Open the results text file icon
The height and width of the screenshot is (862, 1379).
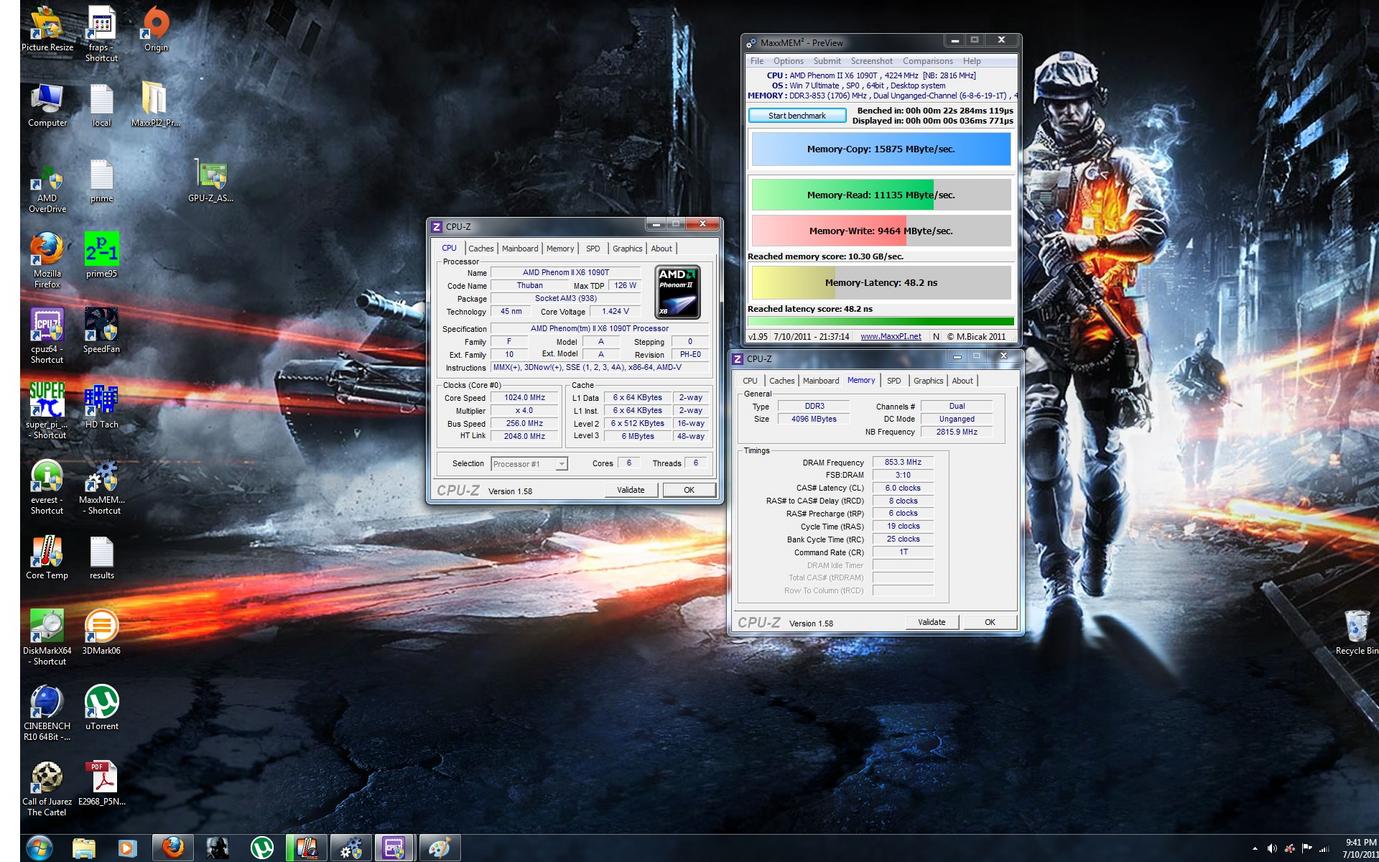tap(101, 558)
